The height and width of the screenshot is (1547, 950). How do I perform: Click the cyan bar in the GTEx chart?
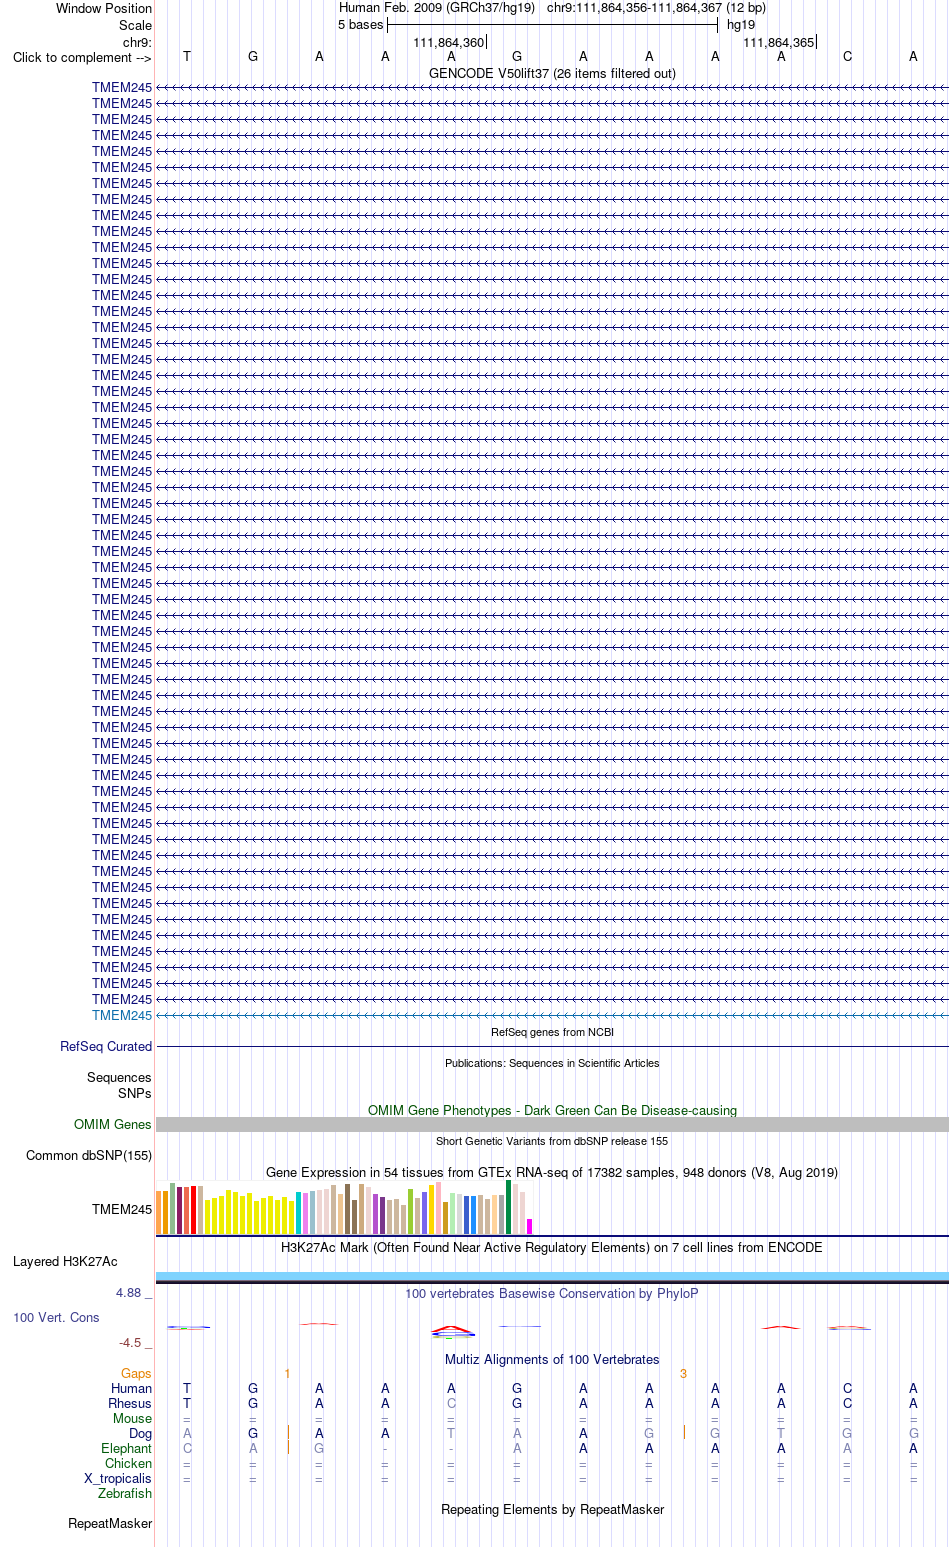point(299,1213)
